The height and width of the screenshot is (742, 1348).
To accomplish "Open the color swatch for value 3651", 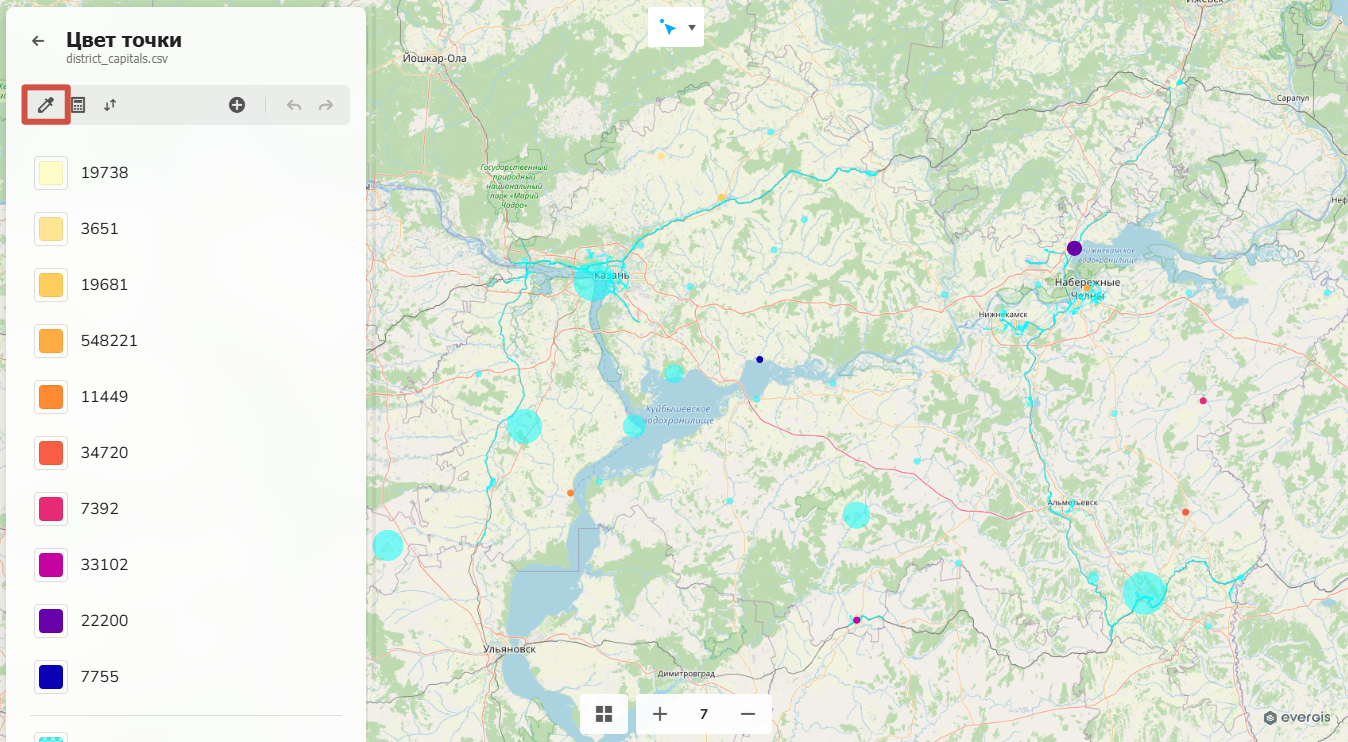I will [x=51, y=229].
